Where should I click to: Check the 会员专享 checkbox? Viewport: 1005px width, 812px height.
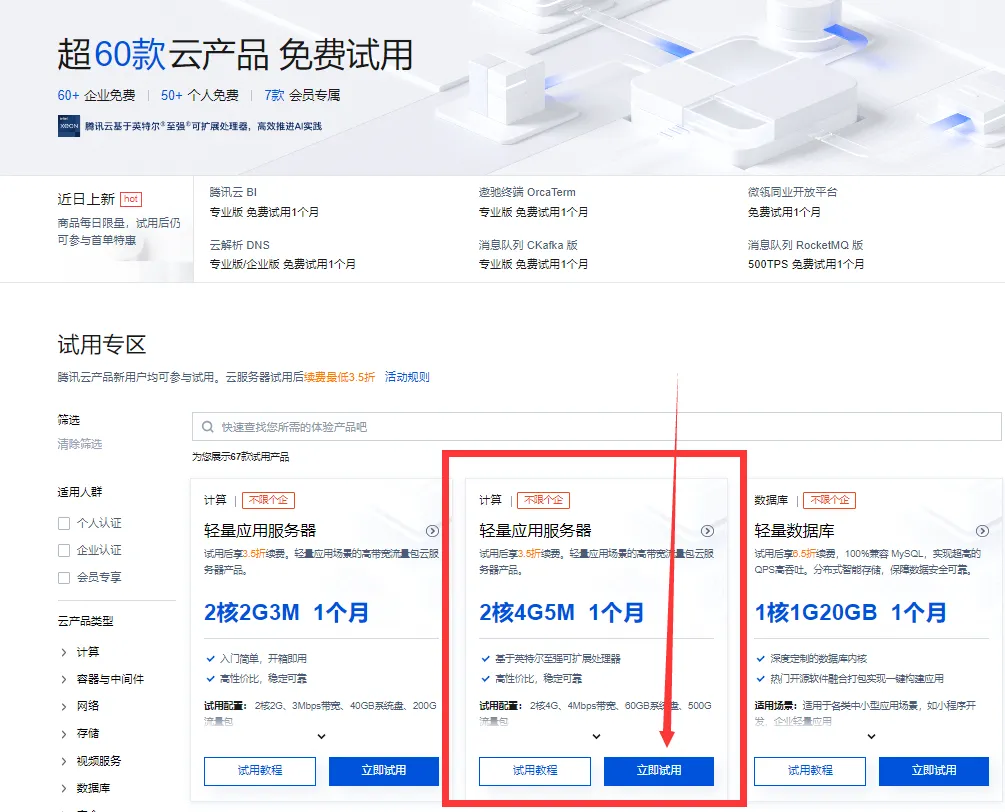pyautogui.click(x=64, y=577)
